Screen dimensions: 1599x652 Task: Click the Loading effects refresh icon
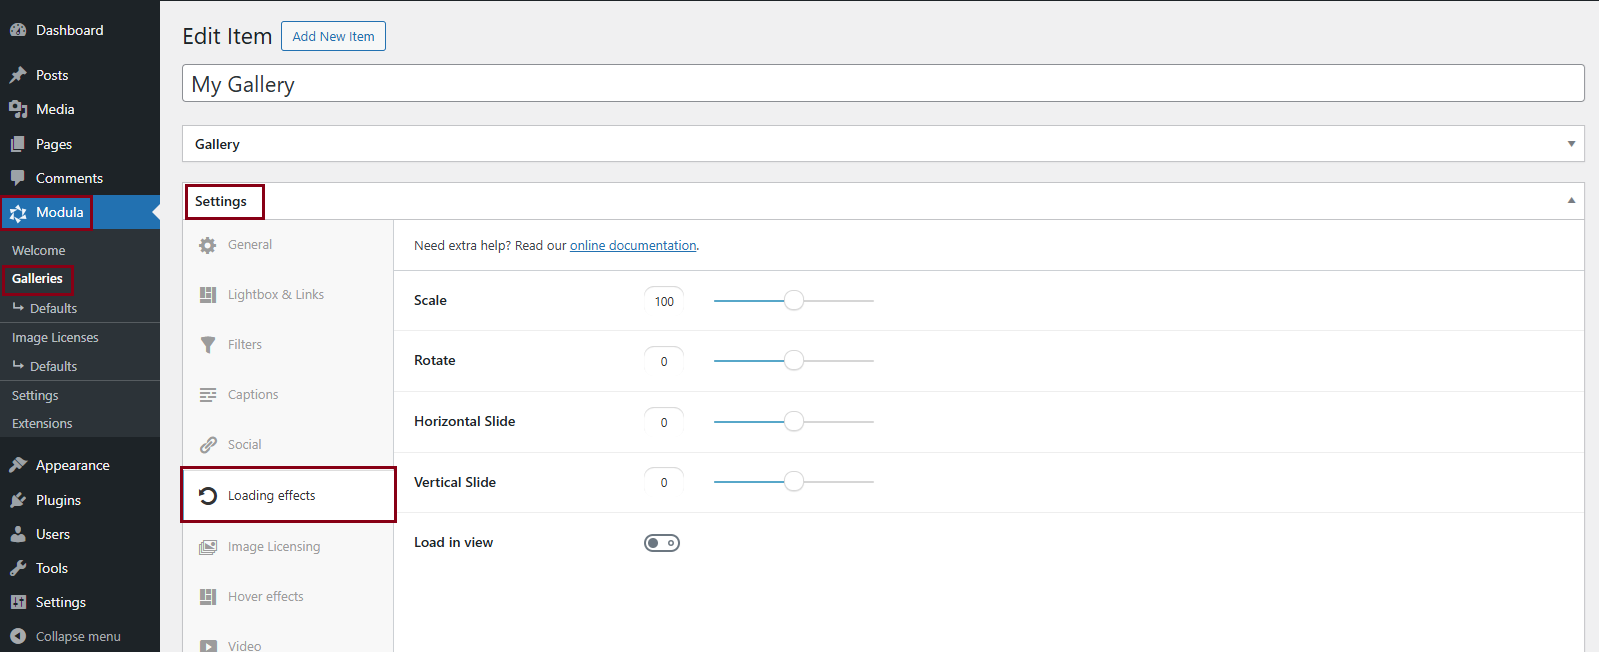(208, 496)
